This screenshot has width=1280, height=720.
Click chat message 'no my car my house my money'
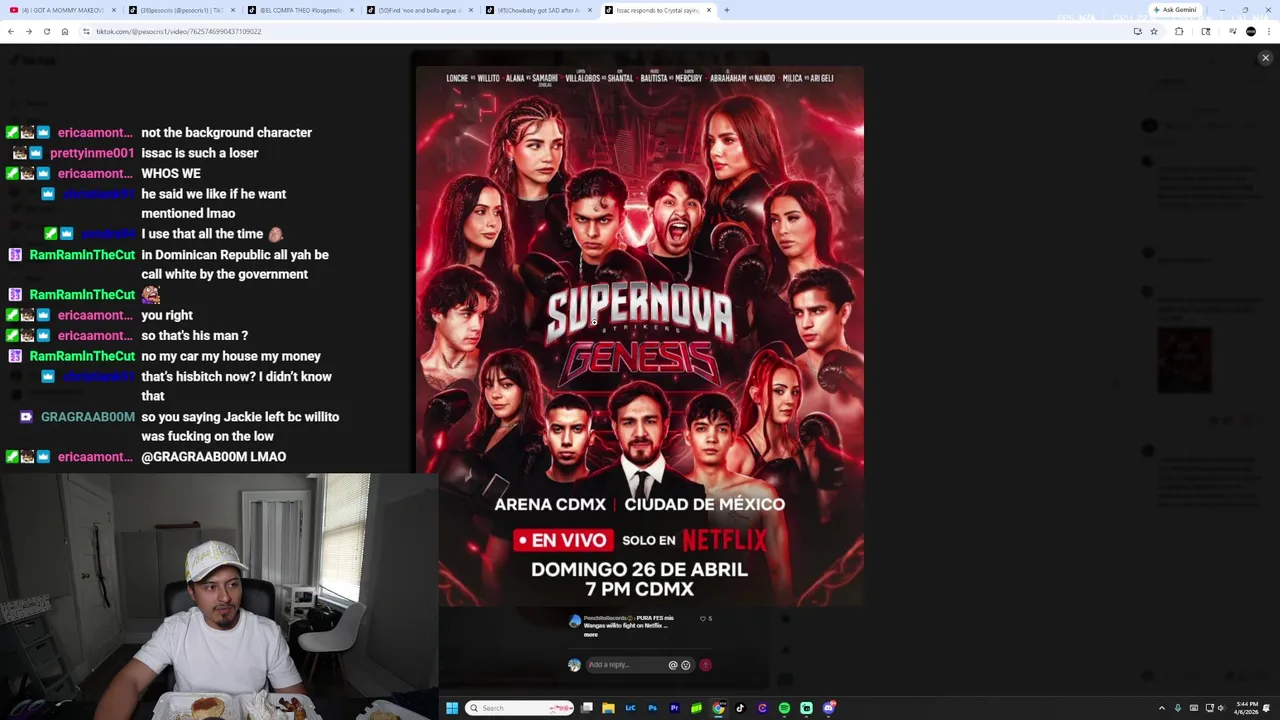[x=231, y=356]
